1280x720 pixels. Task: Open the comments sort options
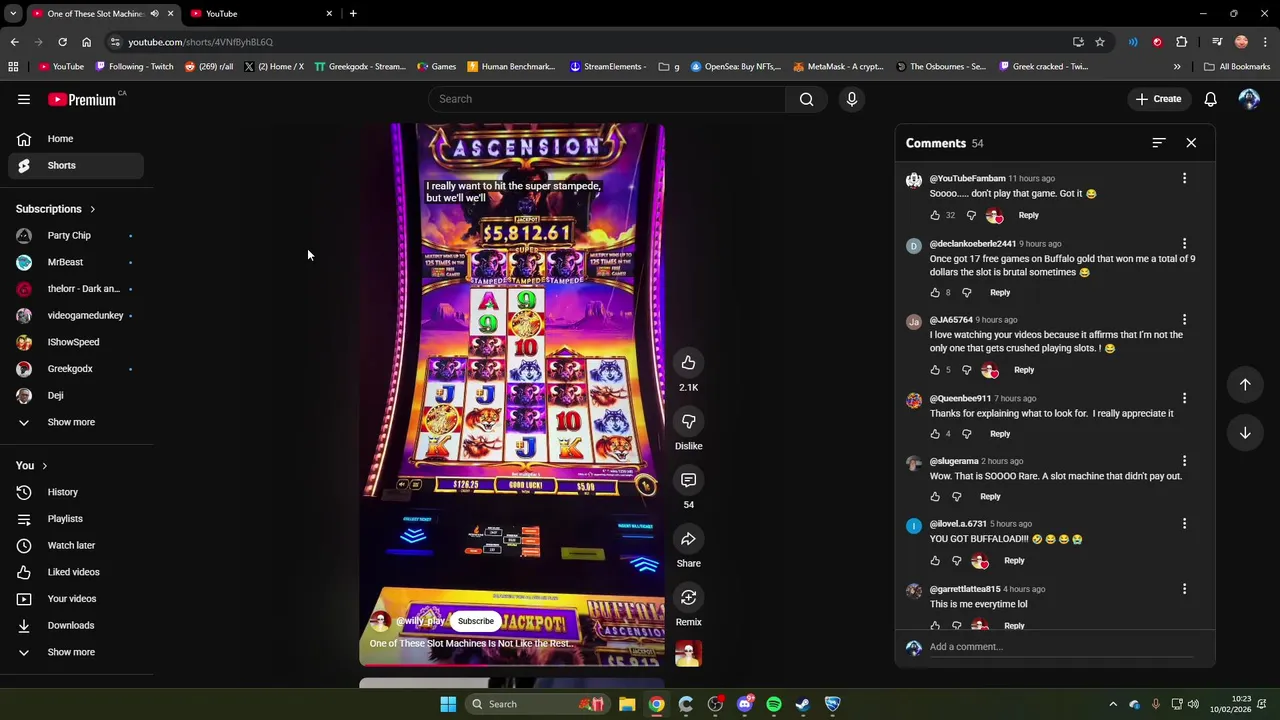(x=1158, y=143)
